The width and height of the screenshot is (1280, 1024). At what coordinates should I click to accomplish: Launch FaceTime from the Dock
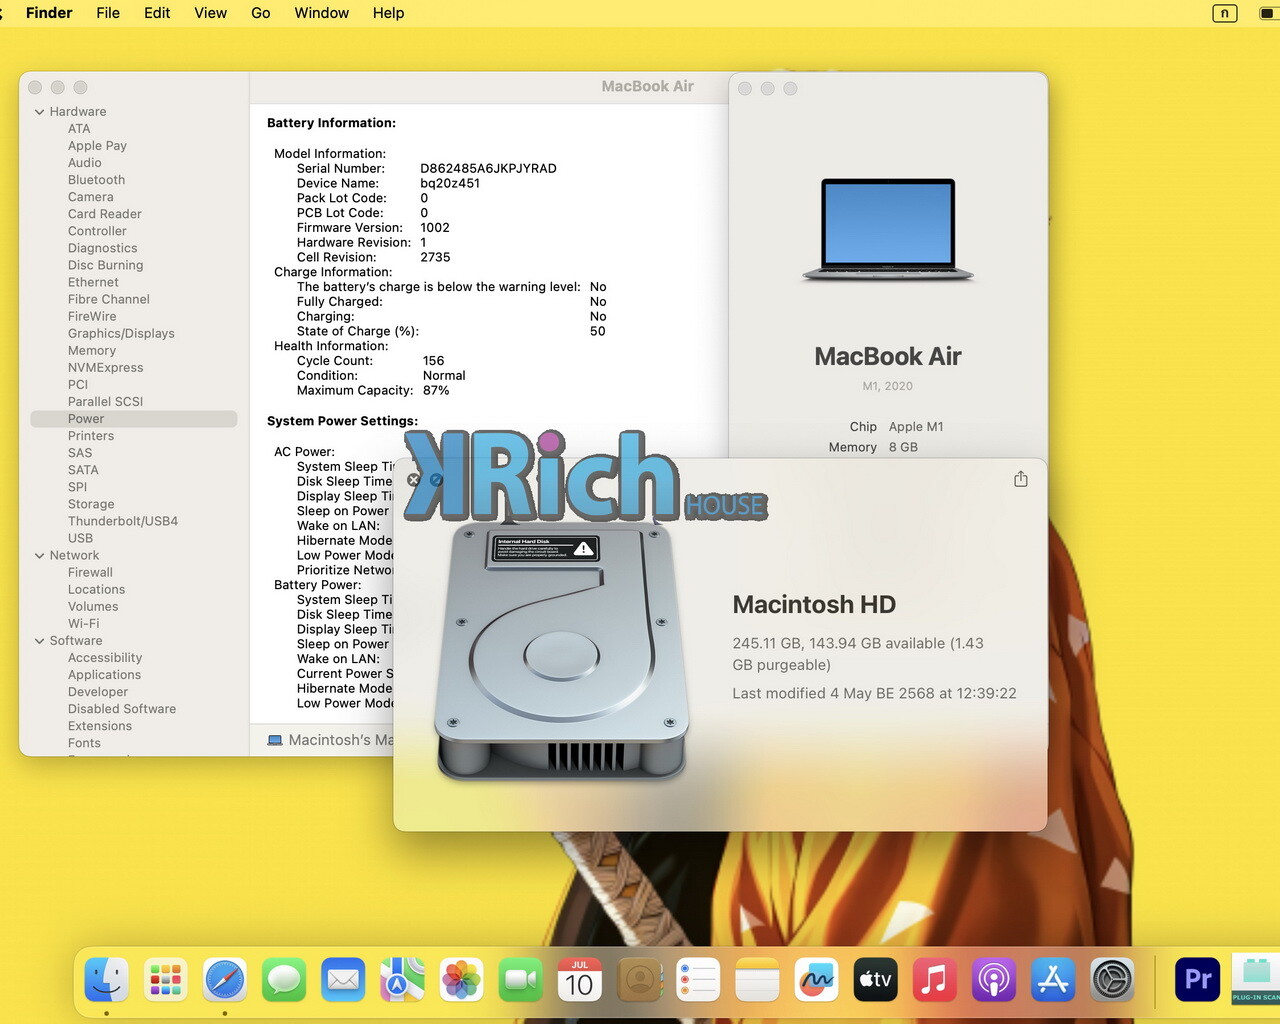[520, 980]
